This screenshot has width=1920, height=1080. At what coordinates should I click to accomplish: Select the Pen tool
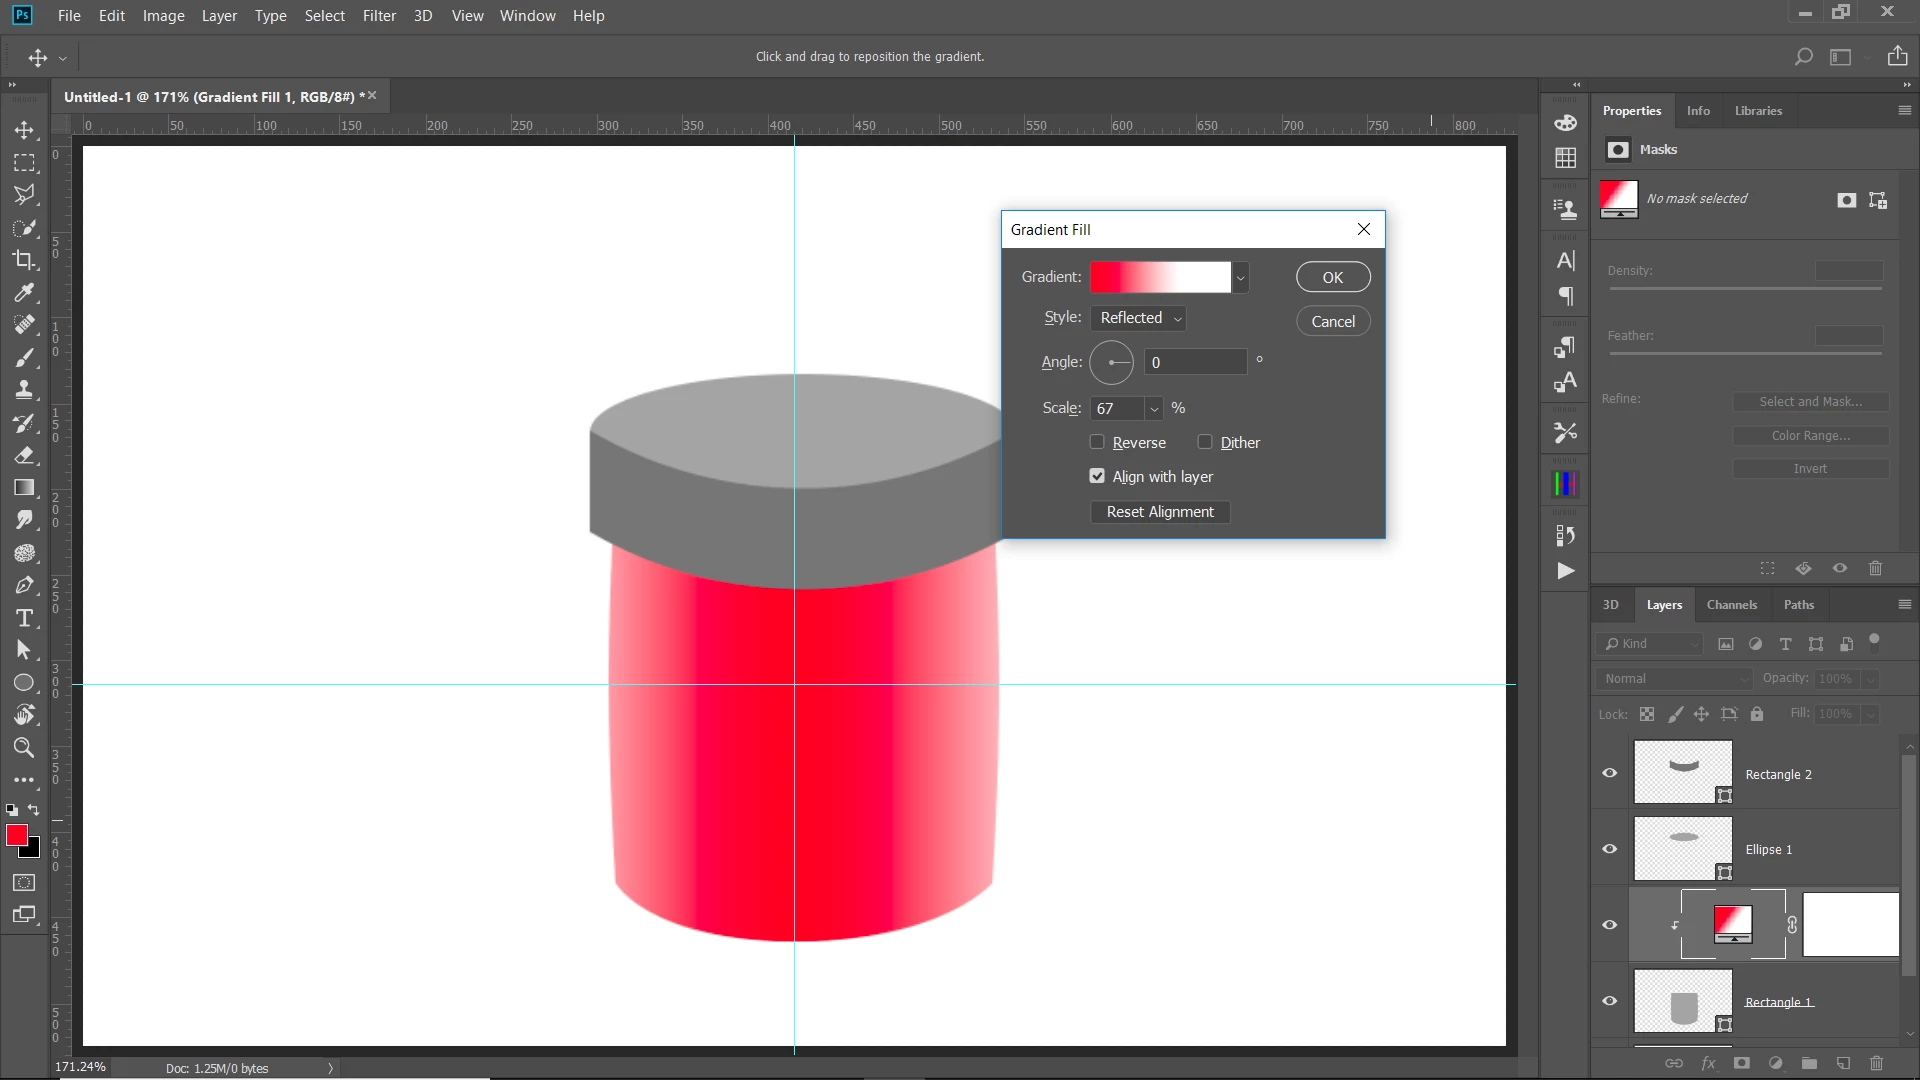(x=24, y=586)
